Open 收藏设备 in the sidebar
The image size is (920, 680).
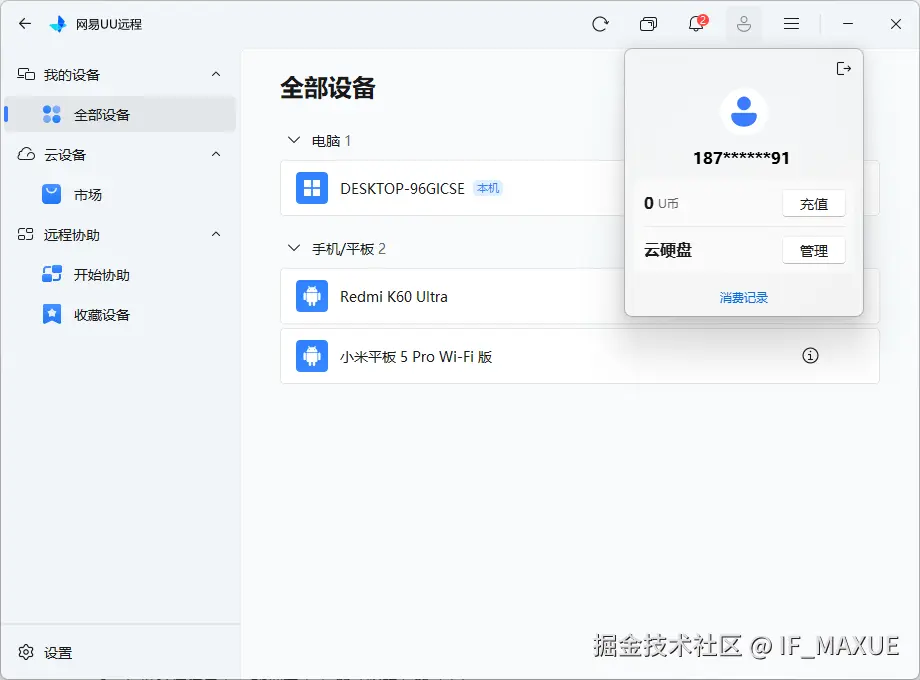[x=120, y=314]
